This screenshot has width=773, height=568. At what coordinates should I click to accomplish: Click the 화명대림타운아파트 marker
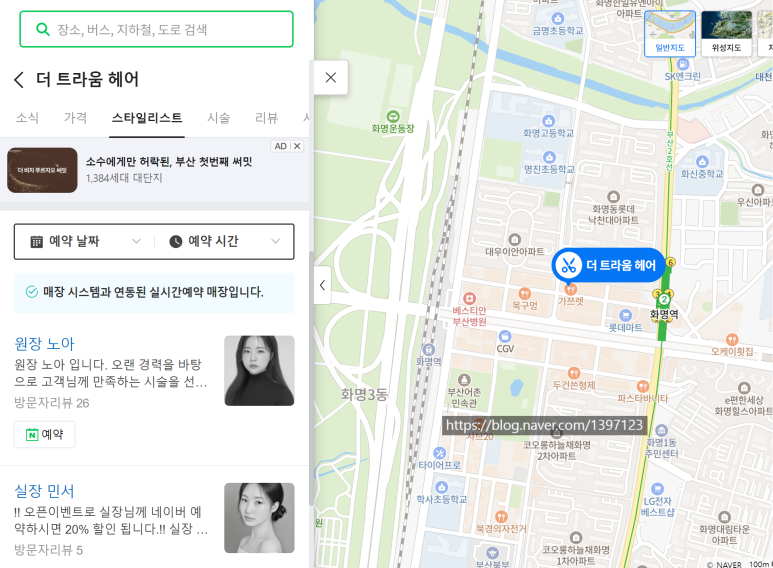tap(724, 517)
